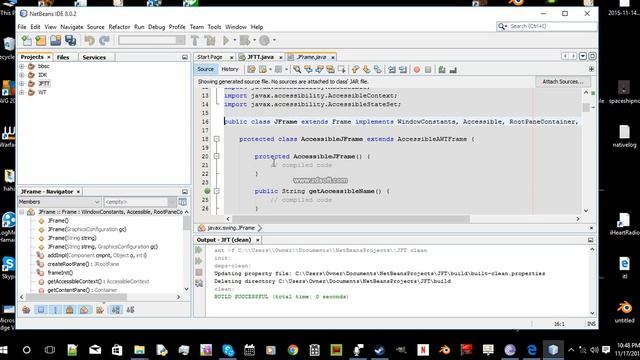Click the Build Project hammer icon
This screenshot has width=640, height=360.
[195, 40]
